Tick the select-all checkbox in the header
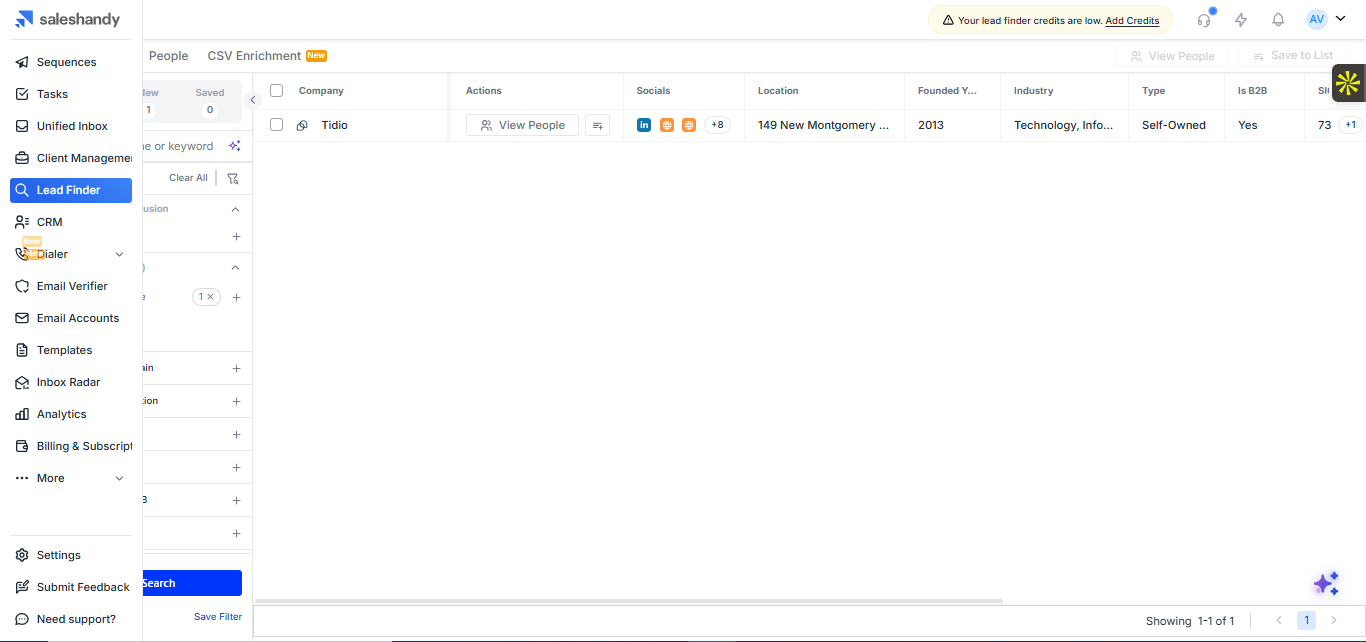 (277, 91)
